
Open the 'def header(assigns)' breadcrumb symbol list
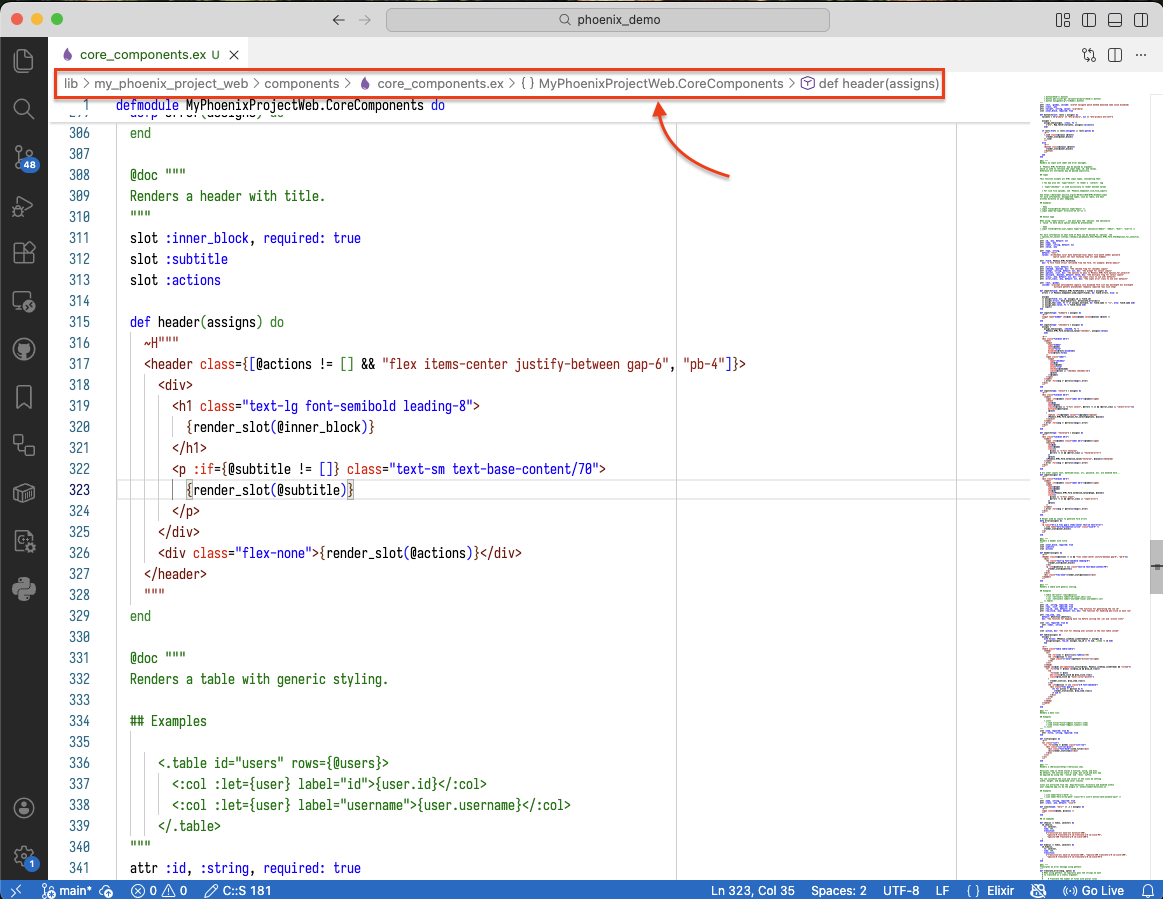click(878, 84)
